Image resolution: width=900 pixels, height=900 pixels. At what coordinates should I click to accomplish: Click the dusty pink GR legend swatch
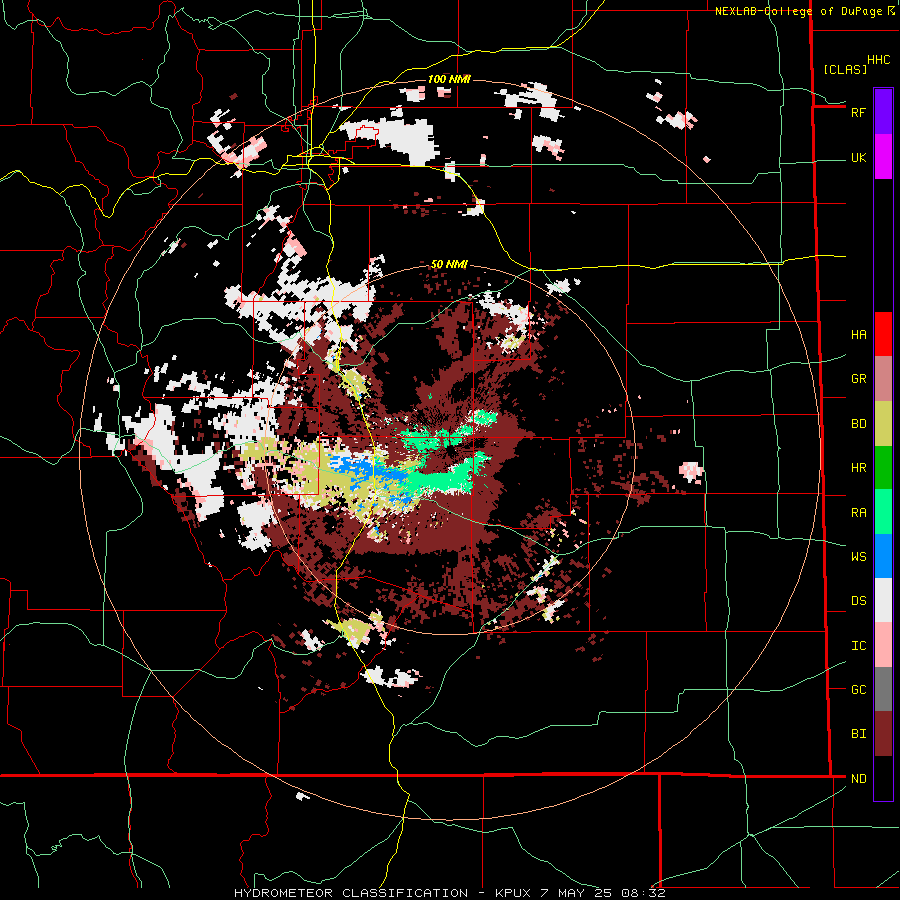[883, 379]
